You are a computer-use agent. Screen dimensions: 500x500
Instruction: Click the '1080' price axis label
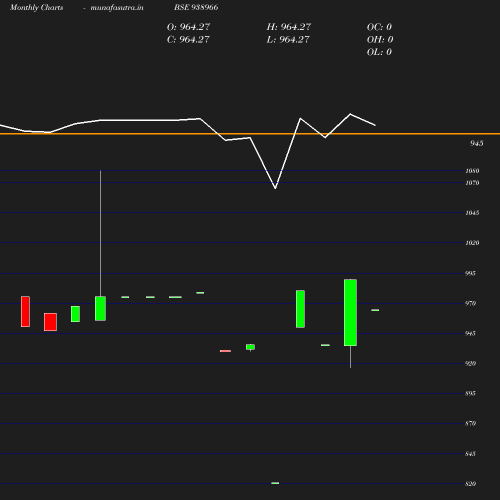472,171
